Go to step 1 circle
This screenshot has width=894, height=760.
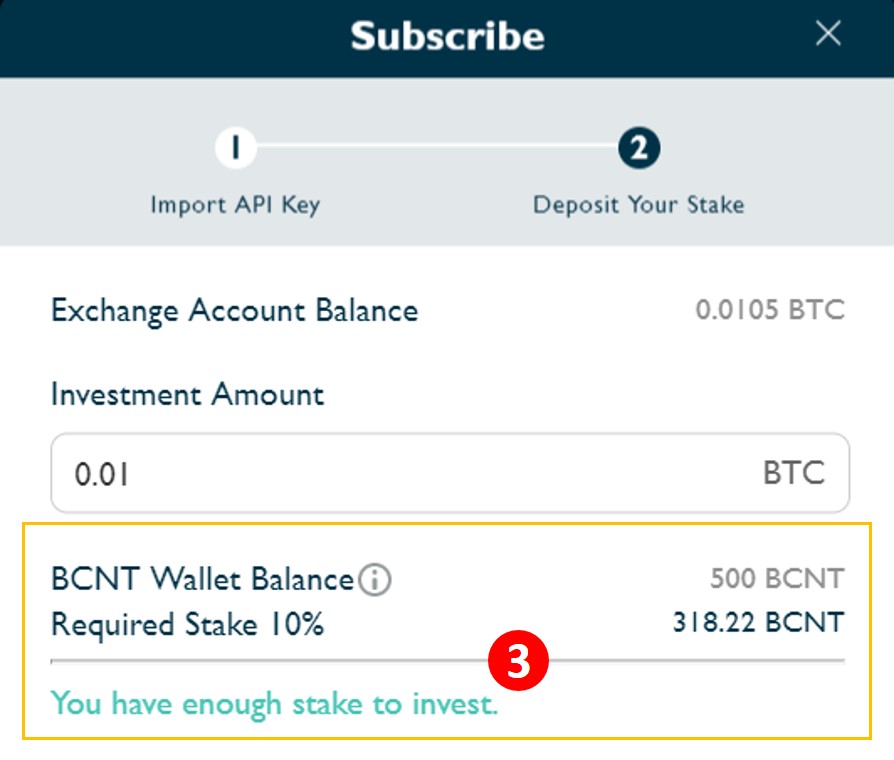tap(235, 148)
